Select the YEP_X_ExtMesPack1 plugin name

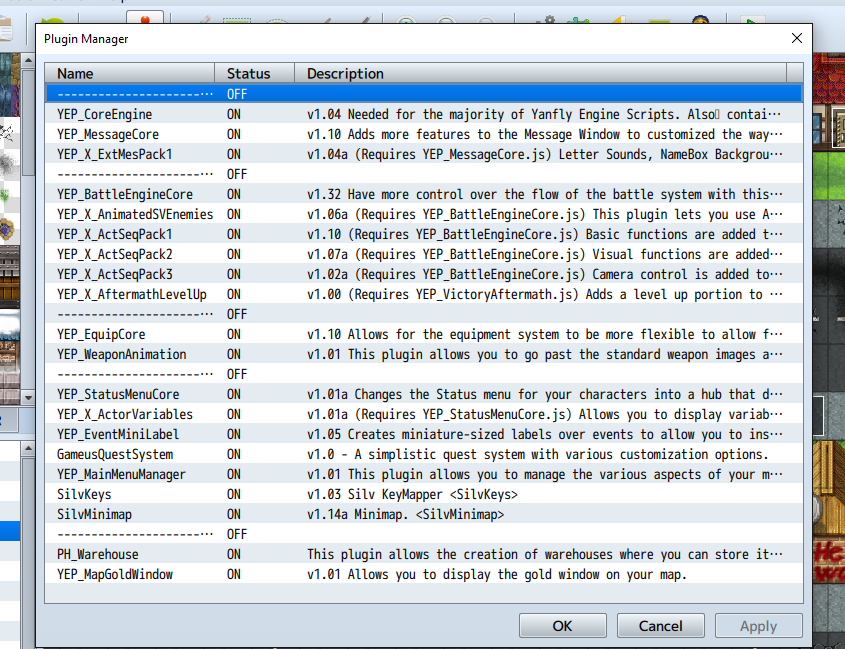115,154
